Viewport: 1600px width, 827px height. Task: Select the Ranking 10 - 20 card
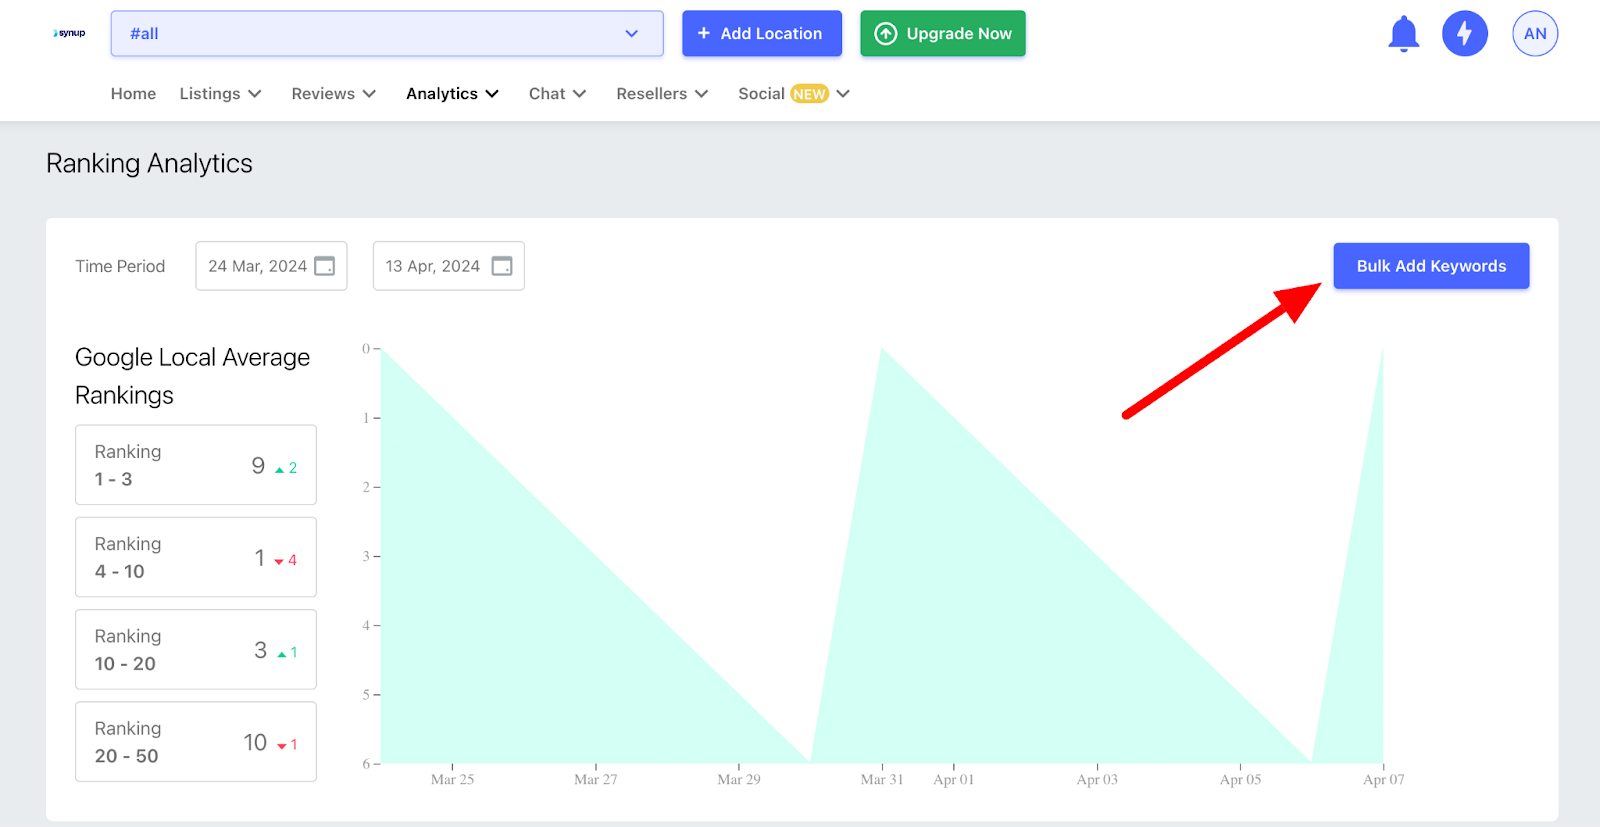[196, 649]
